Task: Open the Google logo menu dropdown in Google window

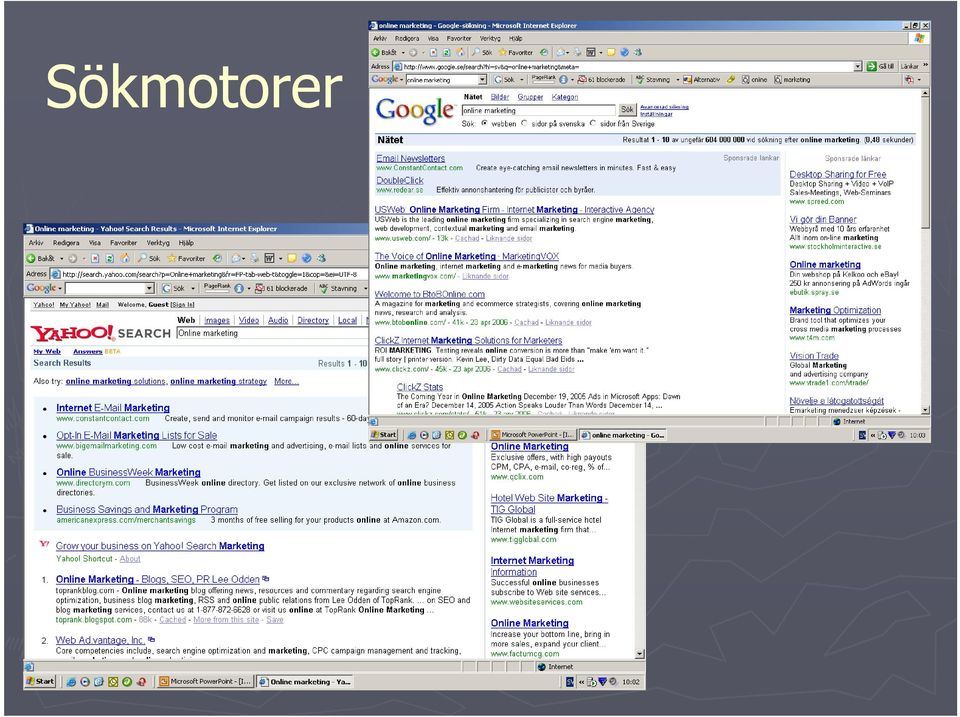Action: 402,80
